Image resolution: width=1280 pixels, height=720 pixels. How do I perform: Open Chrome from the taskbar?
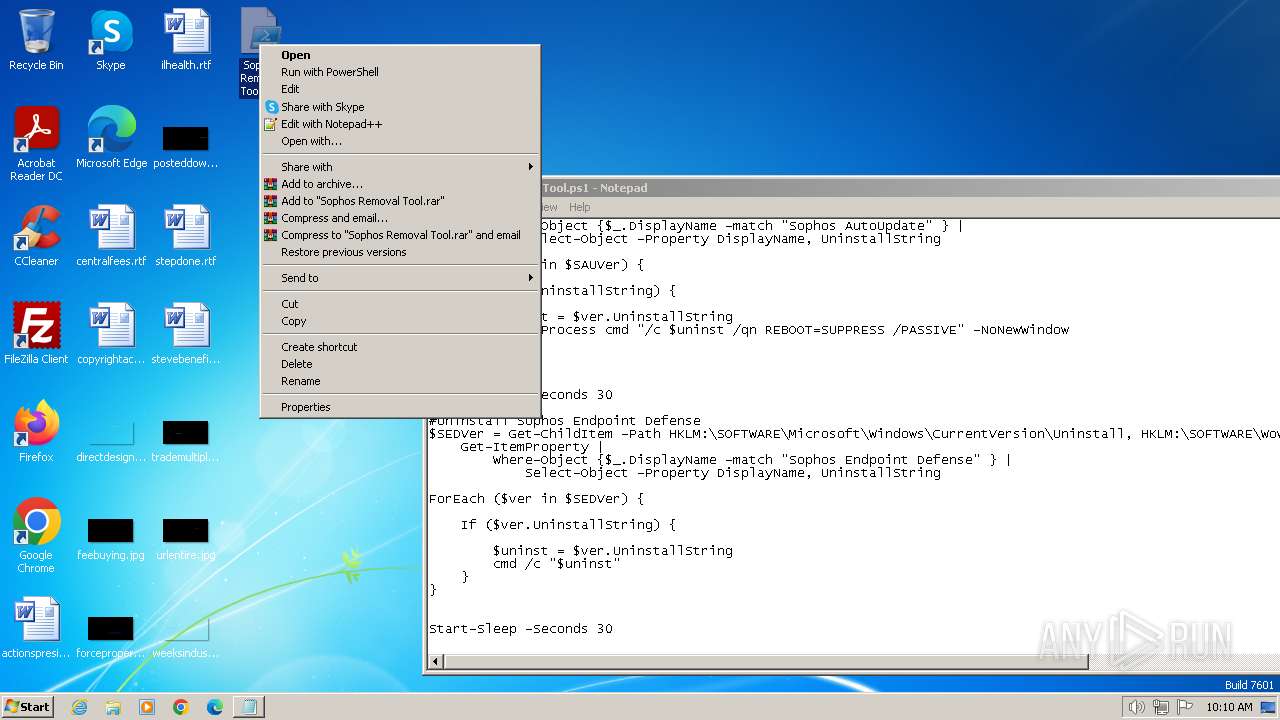coord(181,707)
